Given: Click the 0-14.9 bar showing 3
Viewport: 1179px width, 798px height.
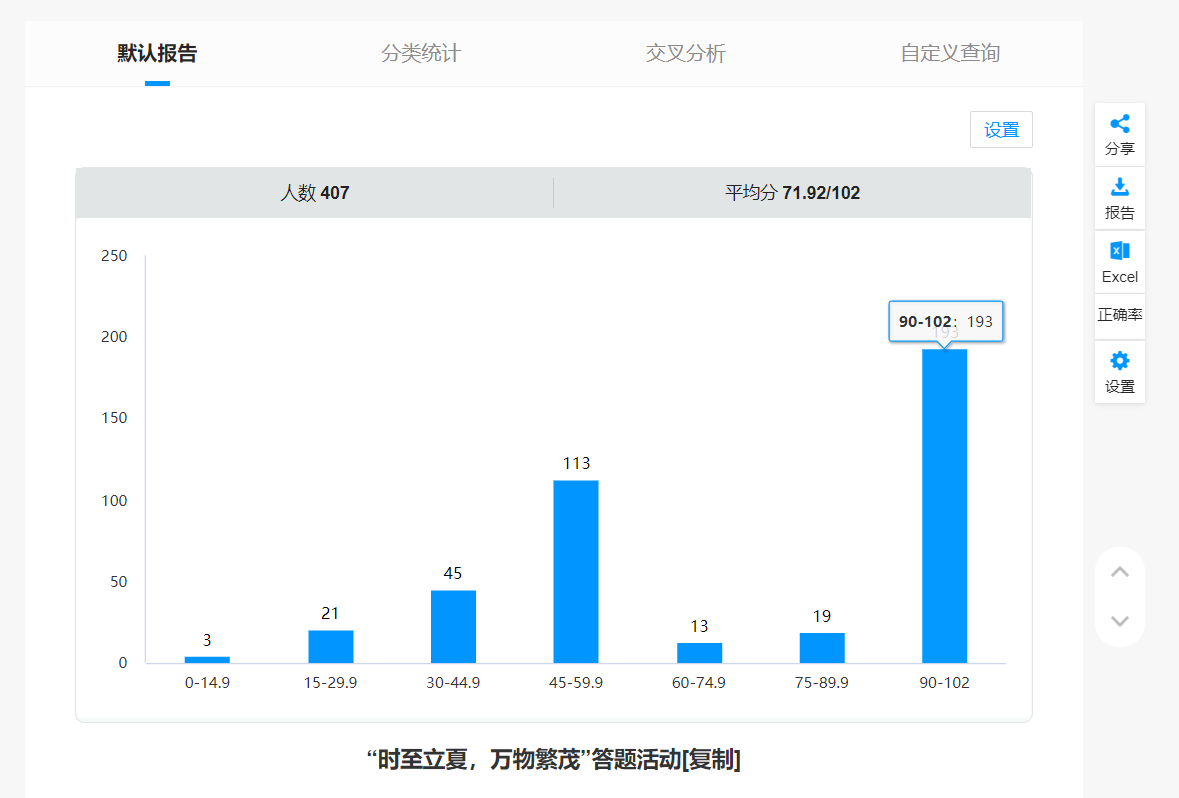Looking at the screenshot, I should 207,659.
